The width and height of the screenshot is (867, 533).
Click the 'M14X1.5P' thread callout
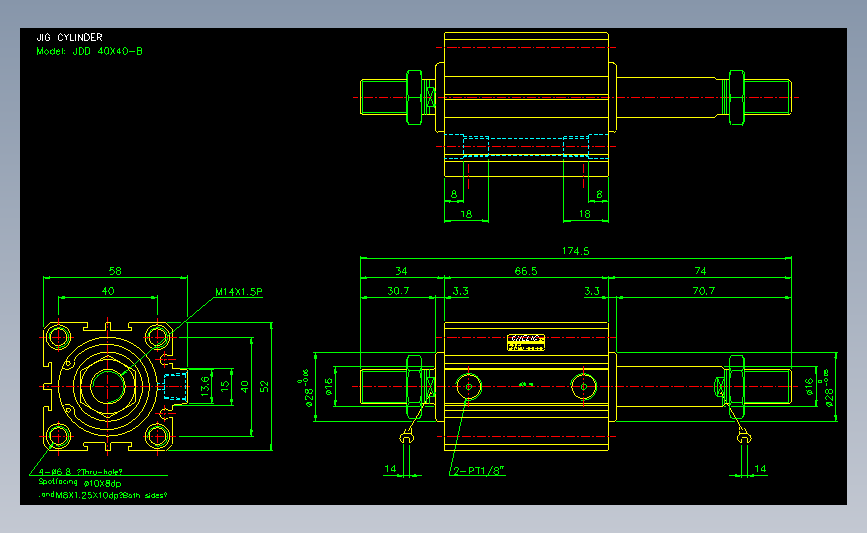[239, 291]
